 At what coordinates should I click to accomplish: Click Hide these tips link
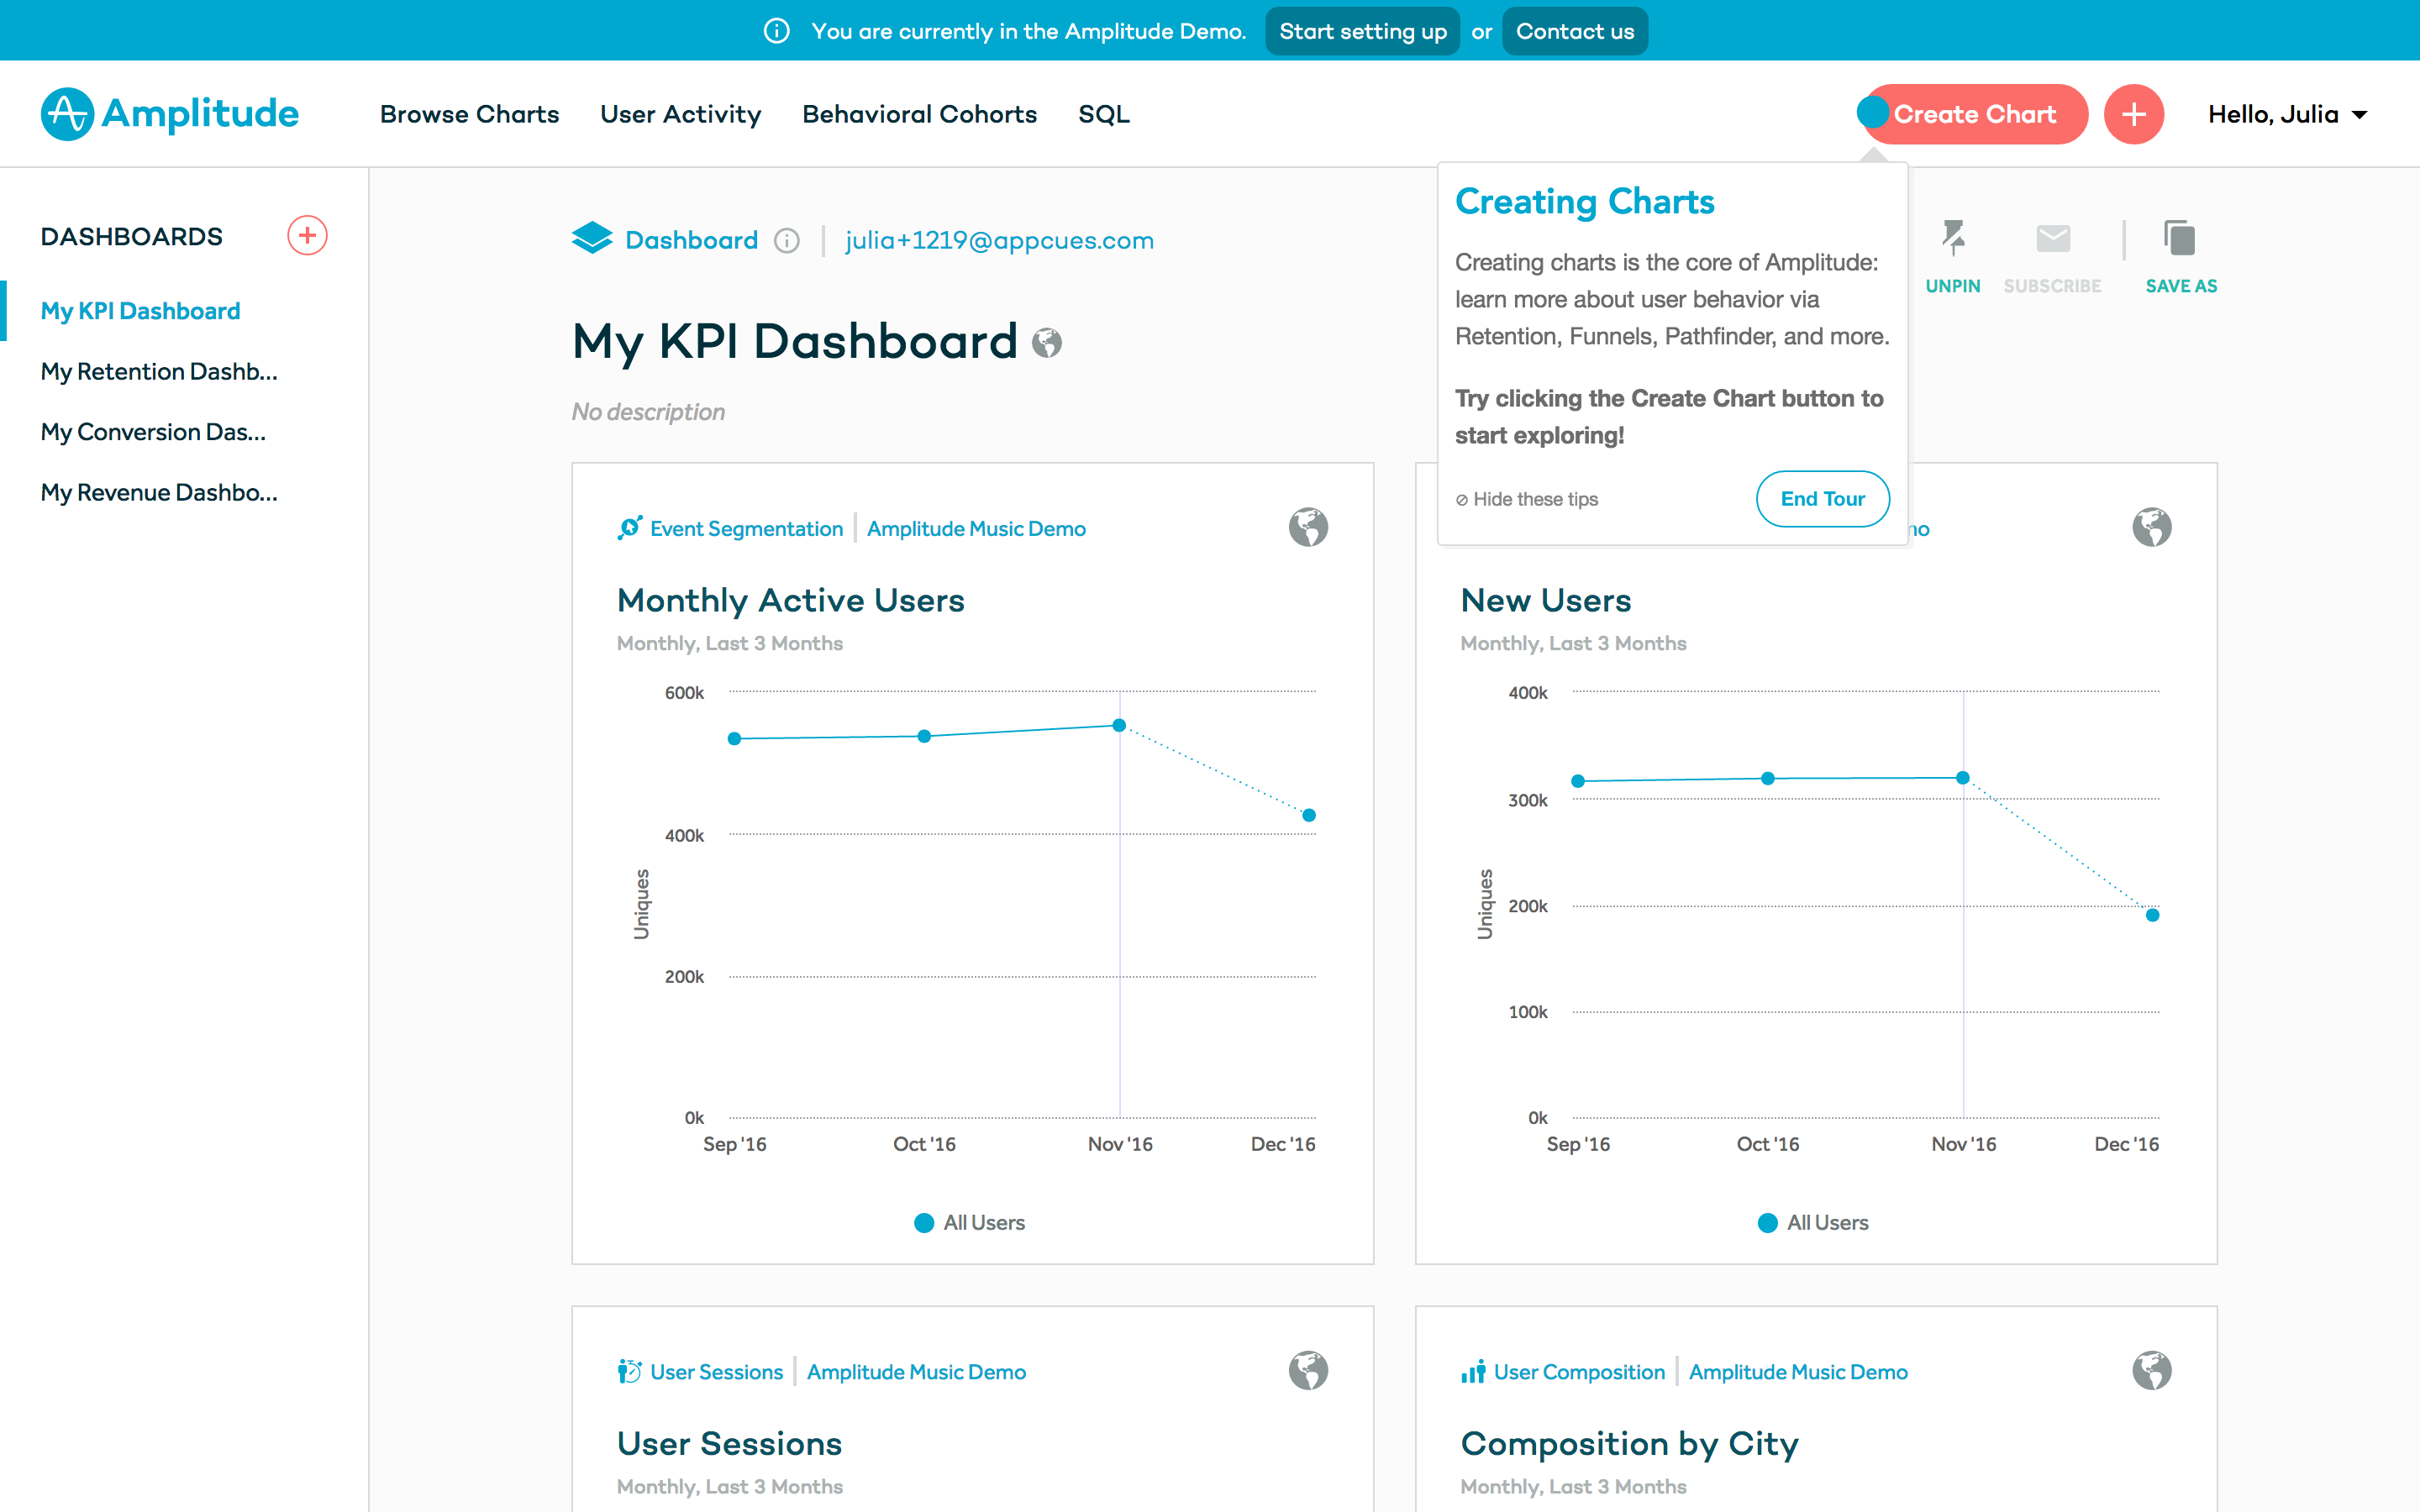tap(1527, 499)
